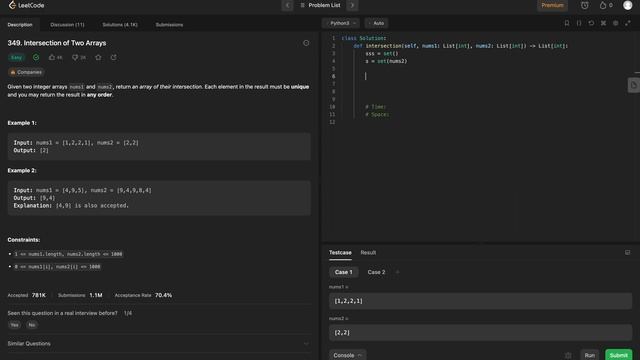
Task: Expand the Console panel
Action: tap(347, 355)
